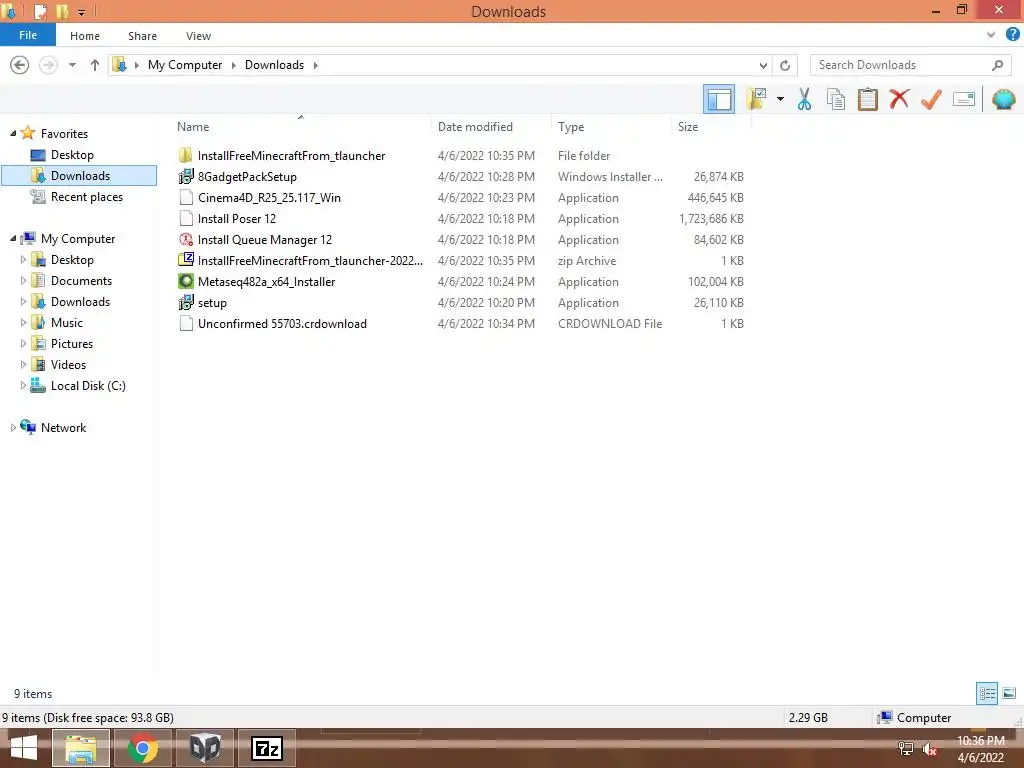1024x768 pixels.
Task: Click the Forward navigation arrow
Action: tap(48, 65)
